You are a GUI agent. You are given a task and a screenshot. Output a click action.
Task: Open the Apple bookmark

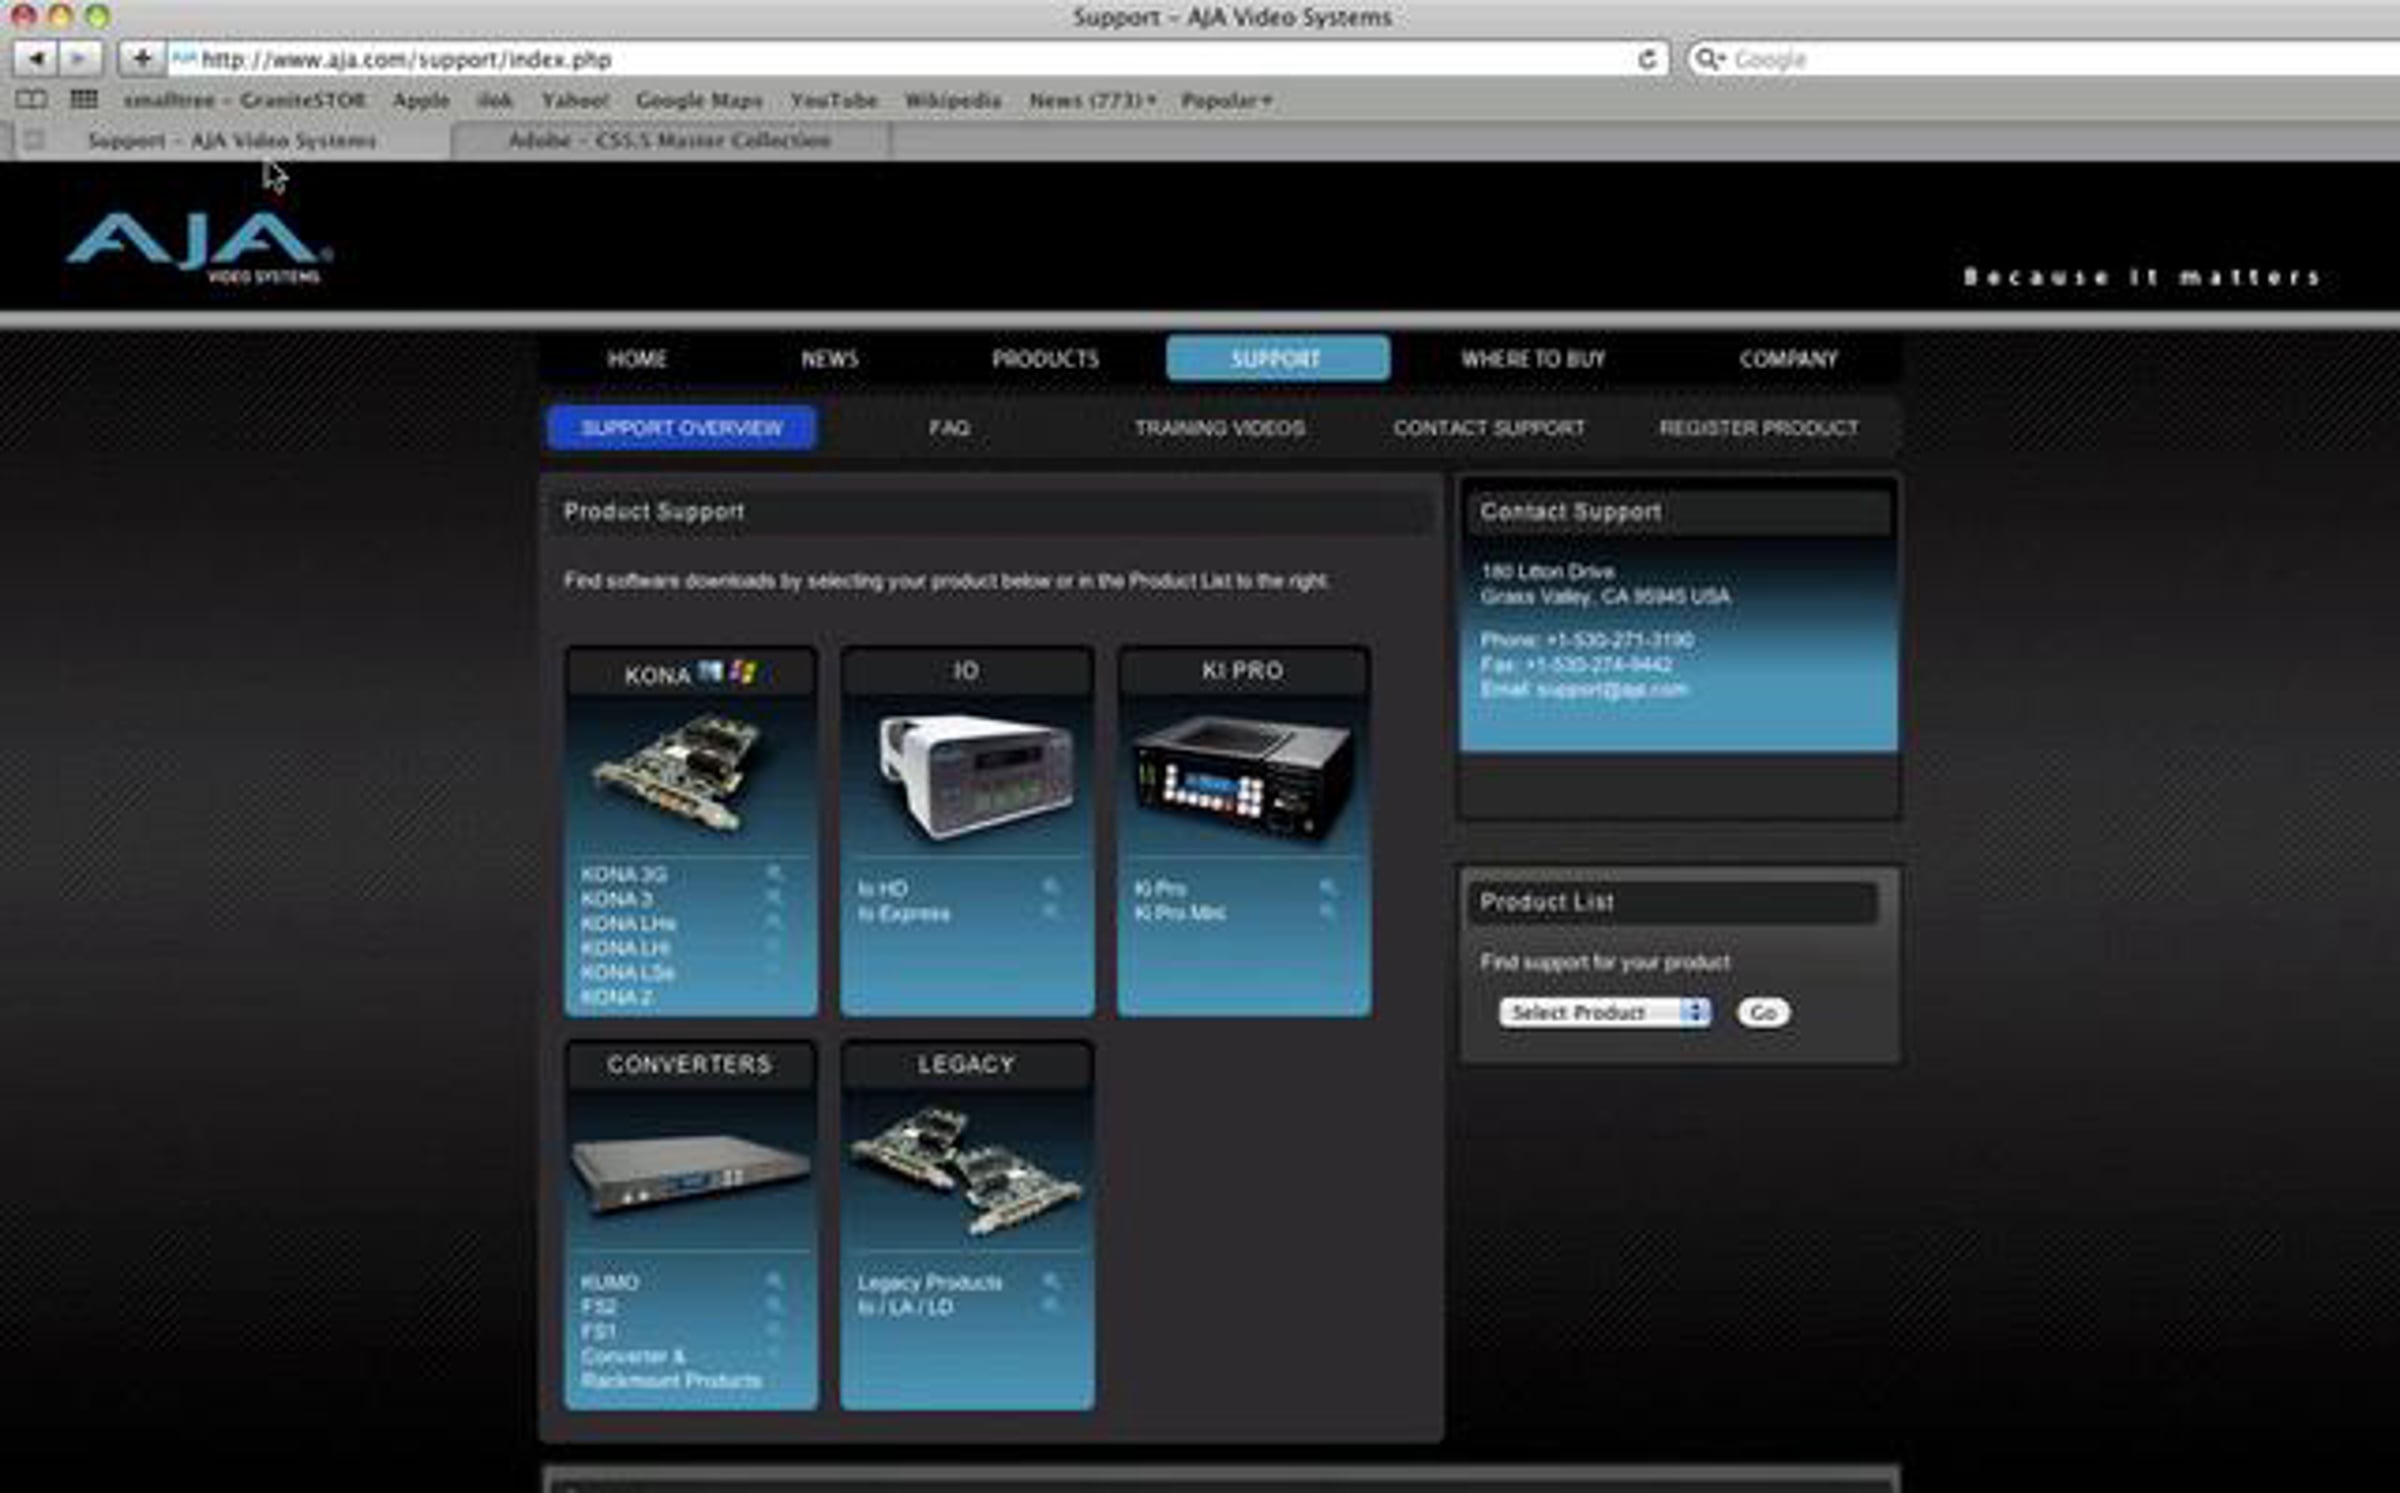[421, 100]
